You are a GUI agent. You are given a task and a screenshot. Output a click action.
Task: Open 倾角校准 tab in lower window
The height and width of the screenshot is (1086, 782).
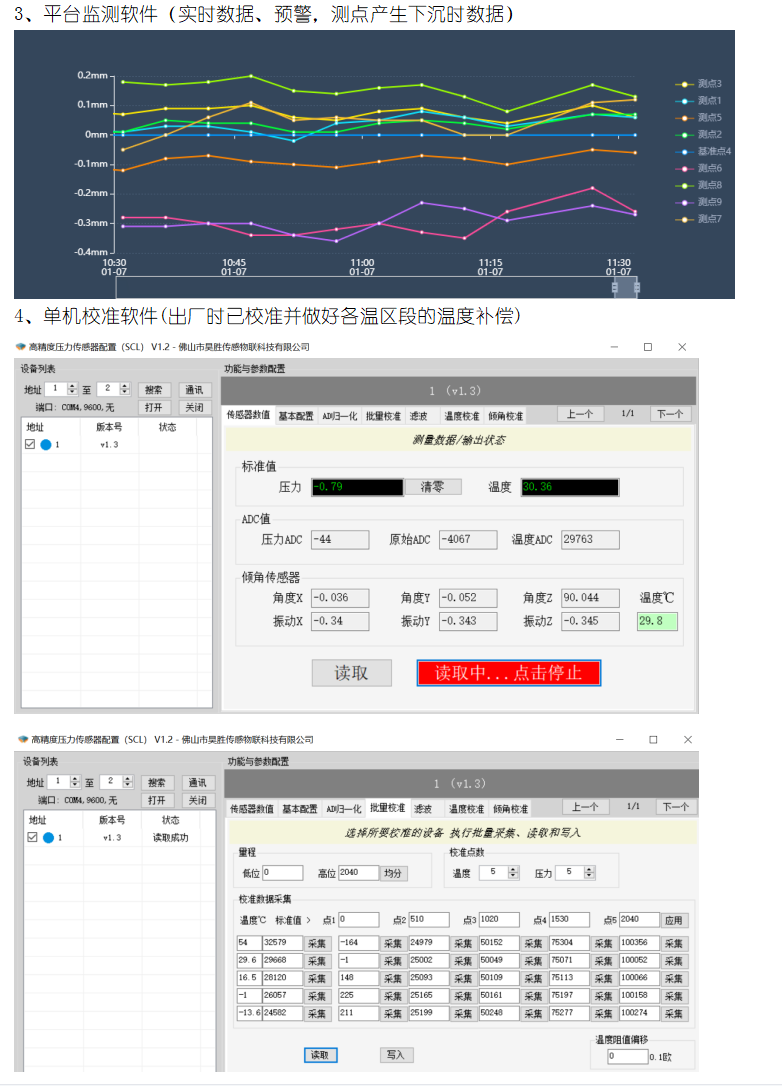pyautogui.click(x=509, y=809)
